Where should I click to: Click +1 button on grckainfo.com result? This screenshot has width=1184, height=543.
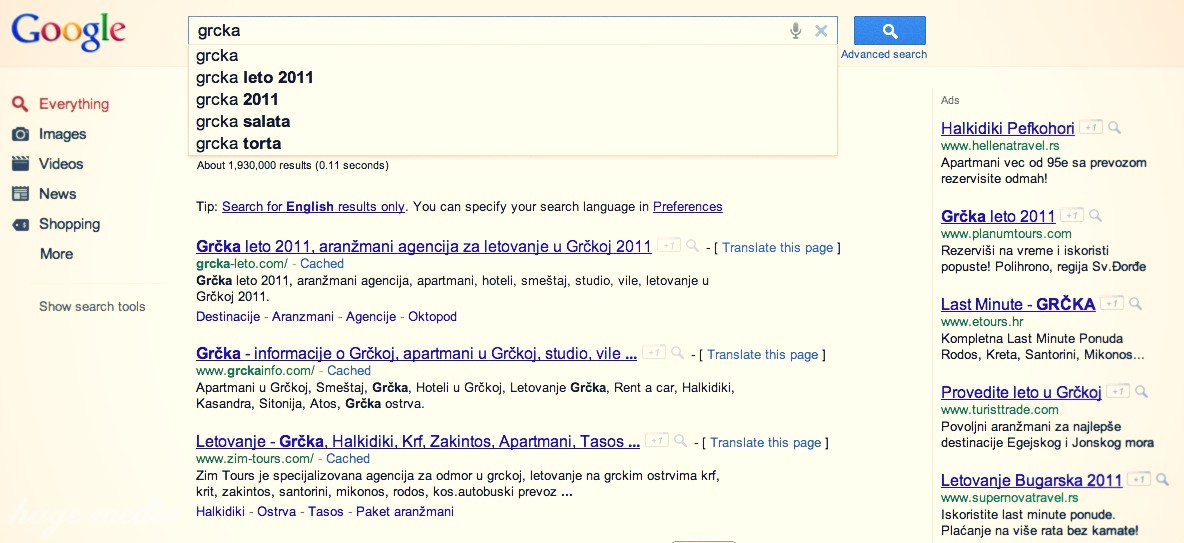[x=653, y=352]
